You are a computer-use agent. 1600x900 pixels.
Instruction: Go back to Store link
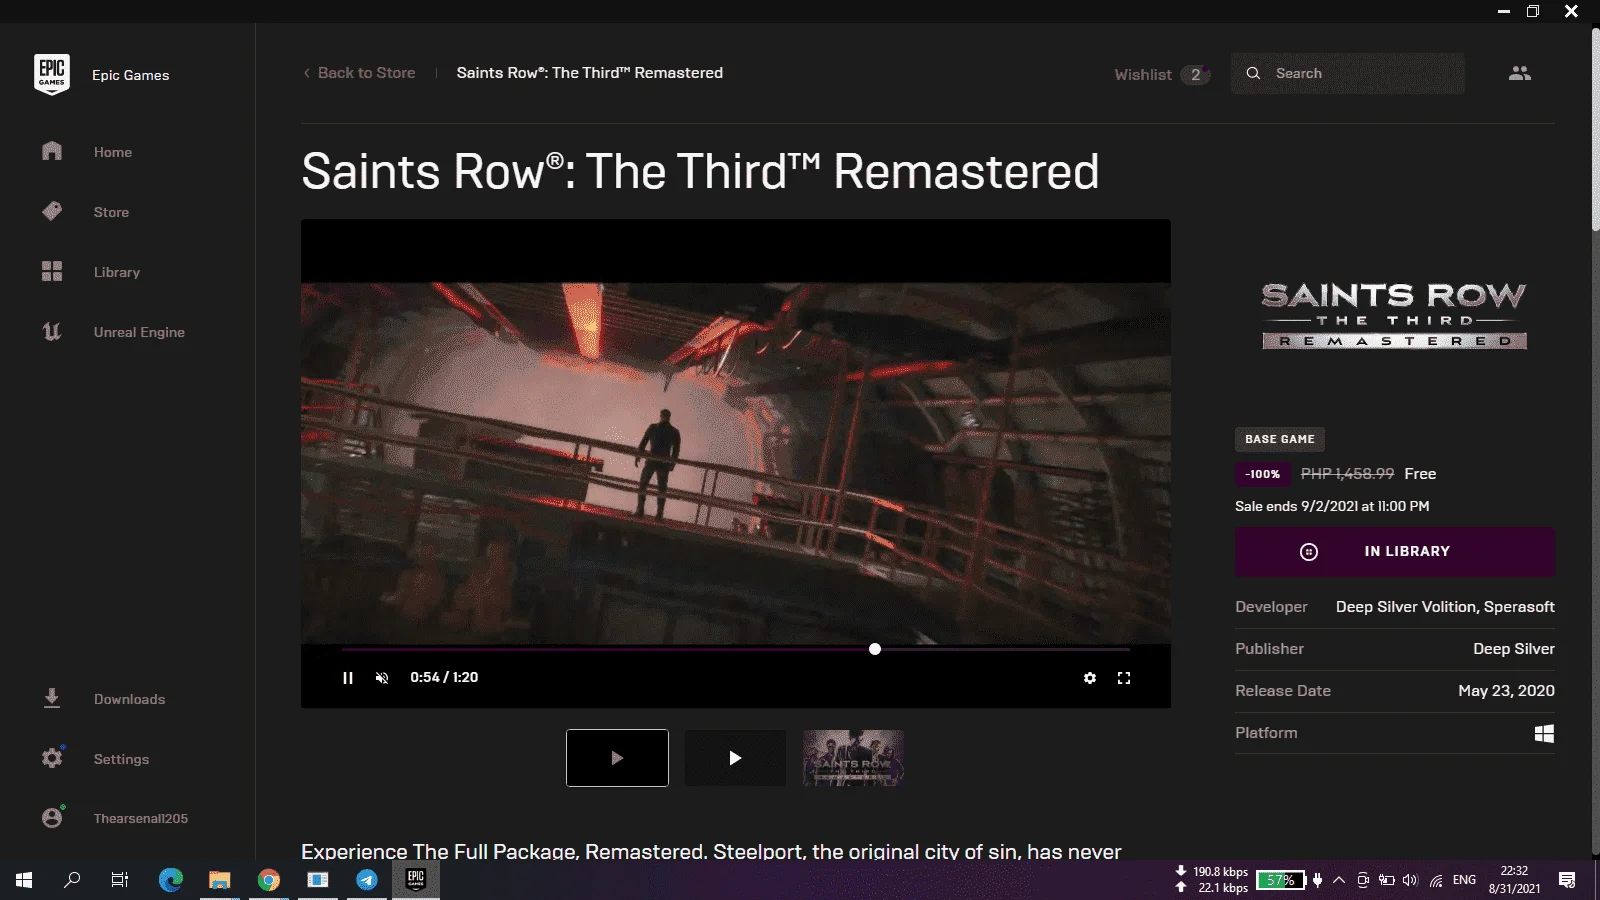[x=360, y=73]
